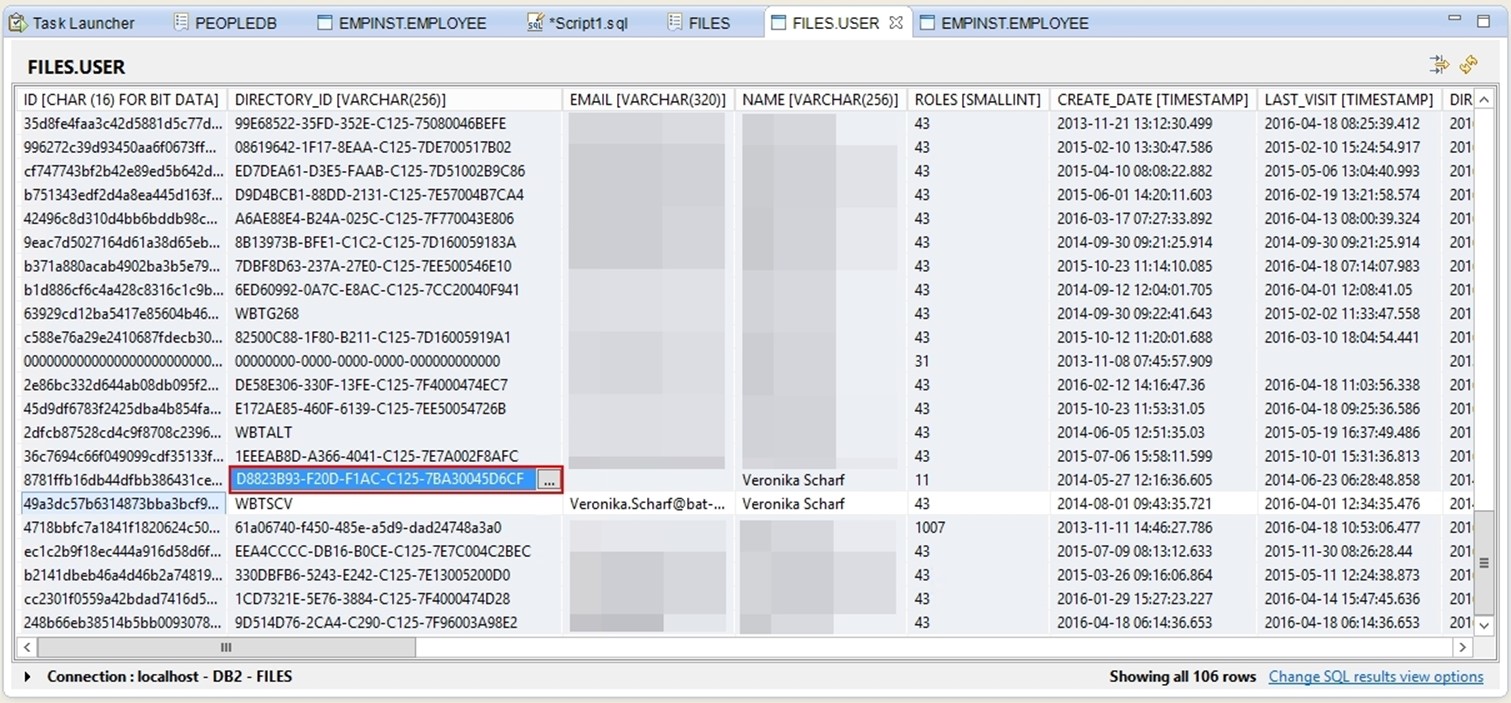Click the Script1.sql SQL file icon

(535, 22)
